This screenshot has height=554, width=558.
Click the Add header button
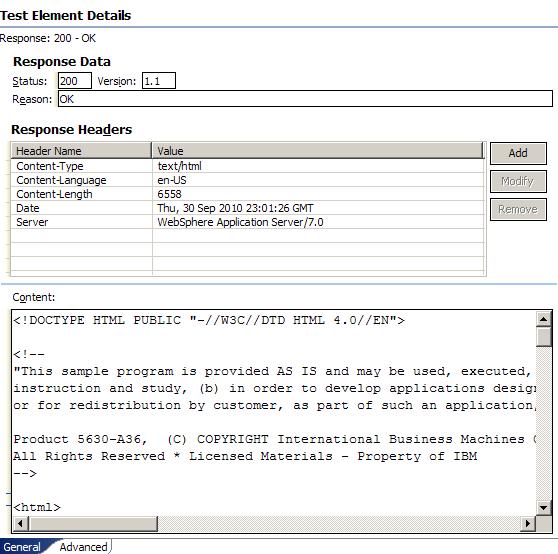(518, 153)
